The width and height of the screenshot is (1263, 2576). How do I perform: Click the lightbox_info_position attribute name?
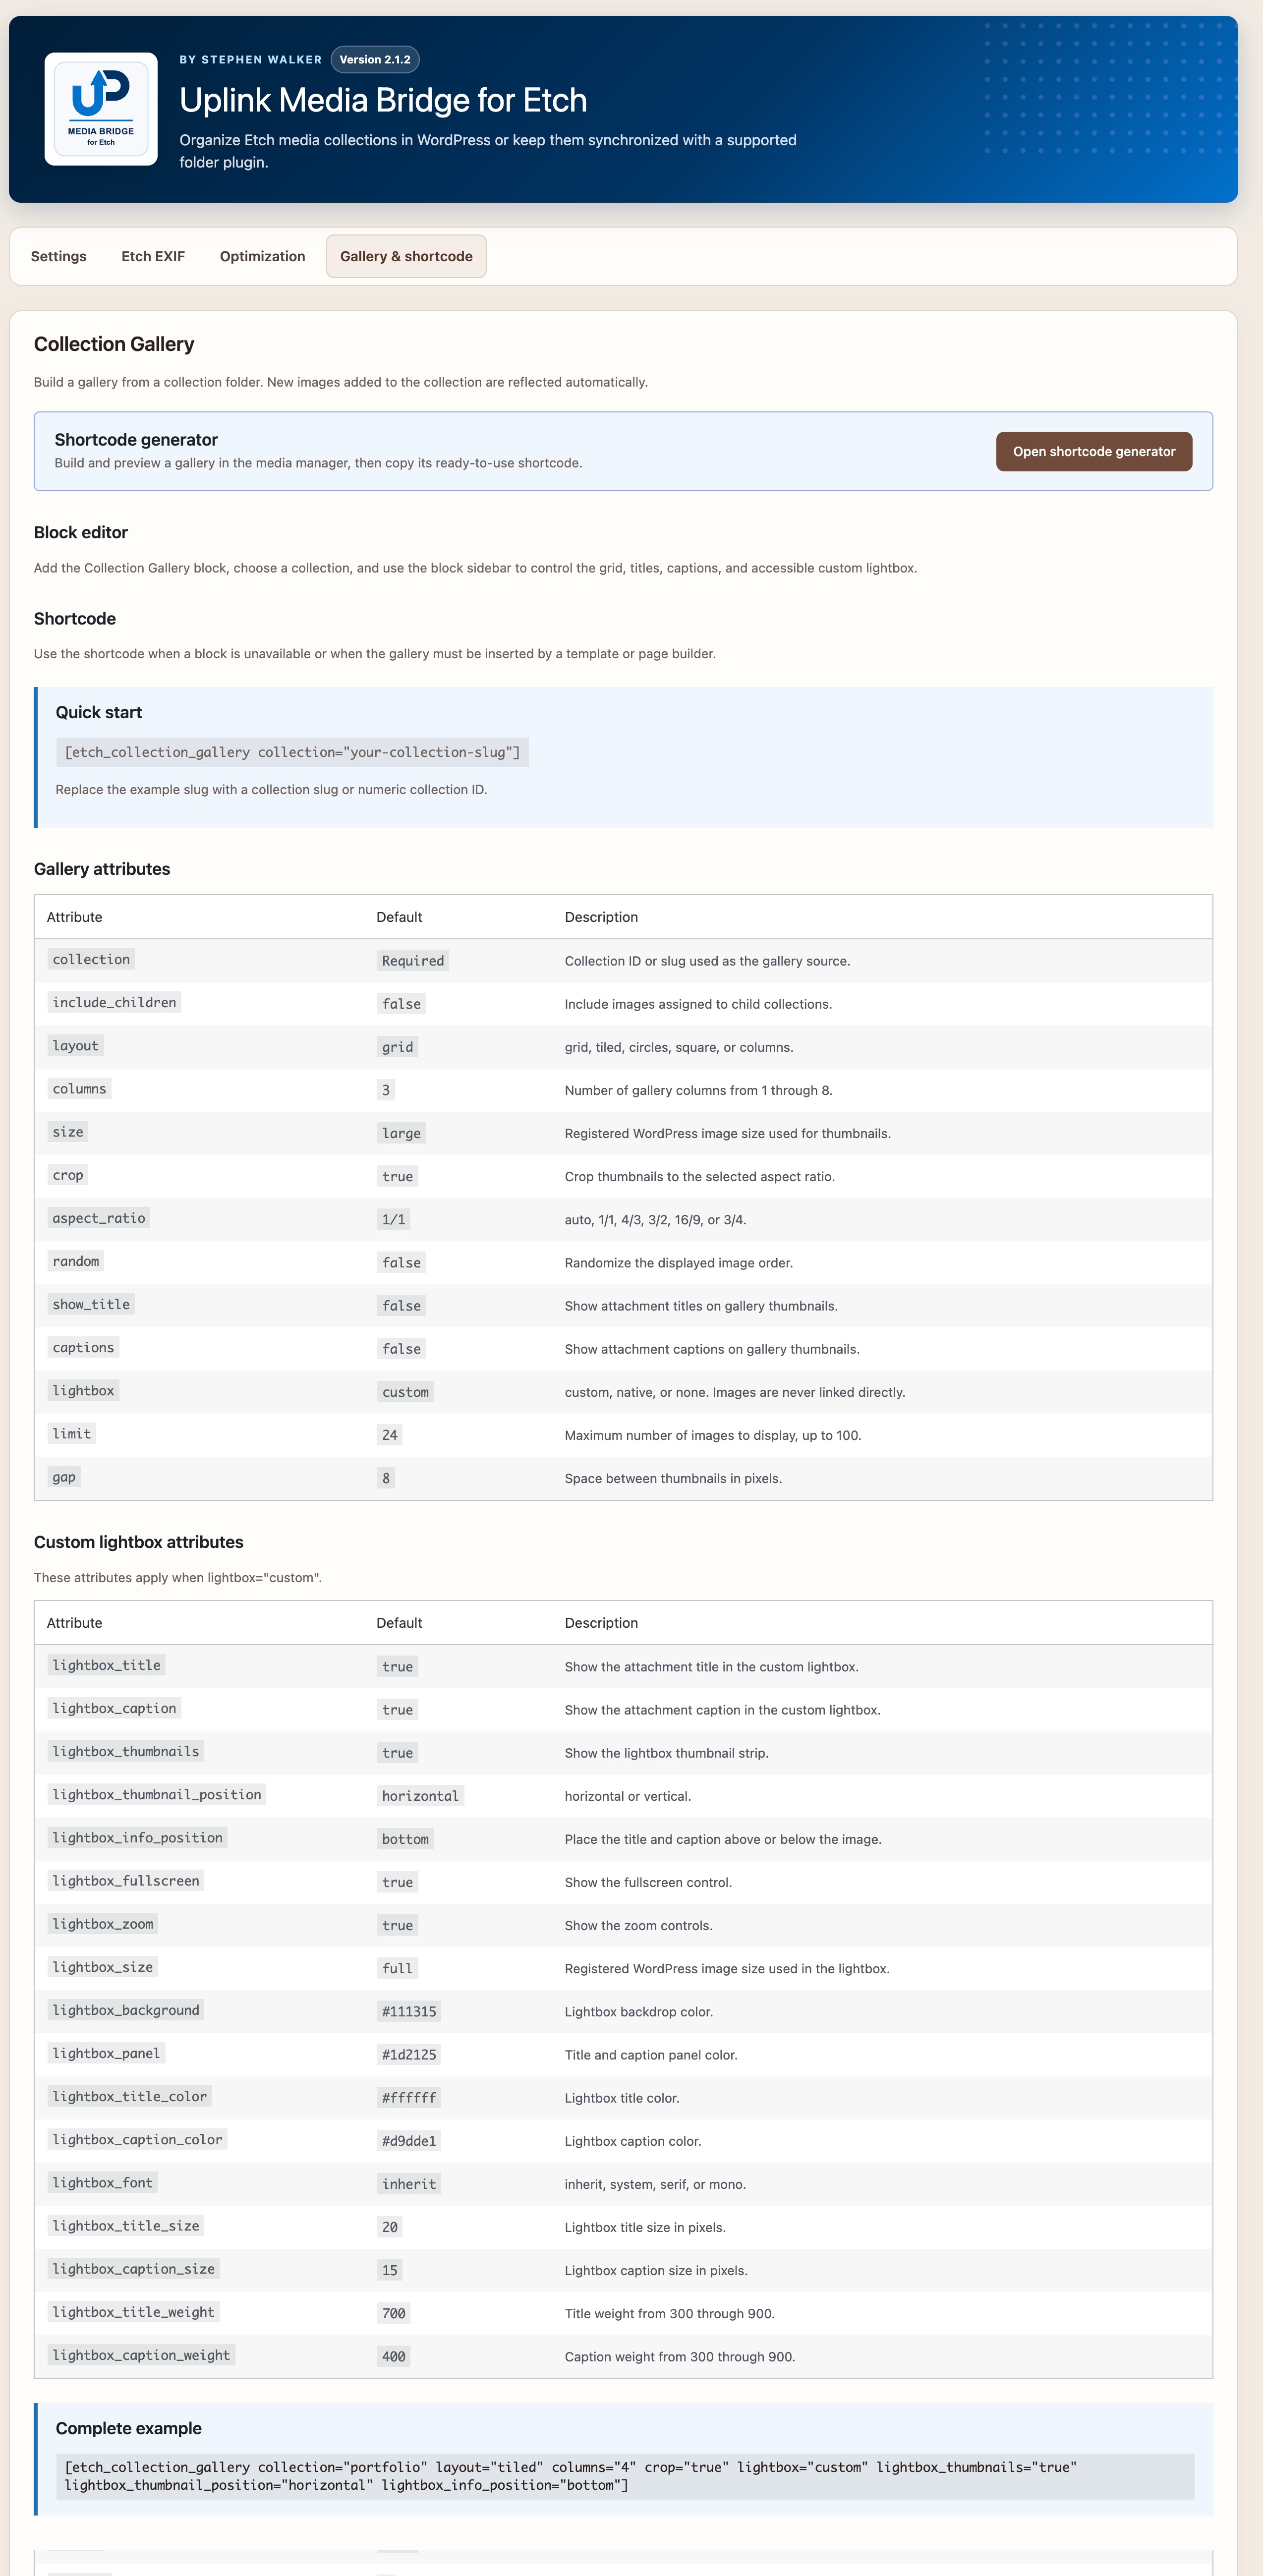(x=137, y=1837)
